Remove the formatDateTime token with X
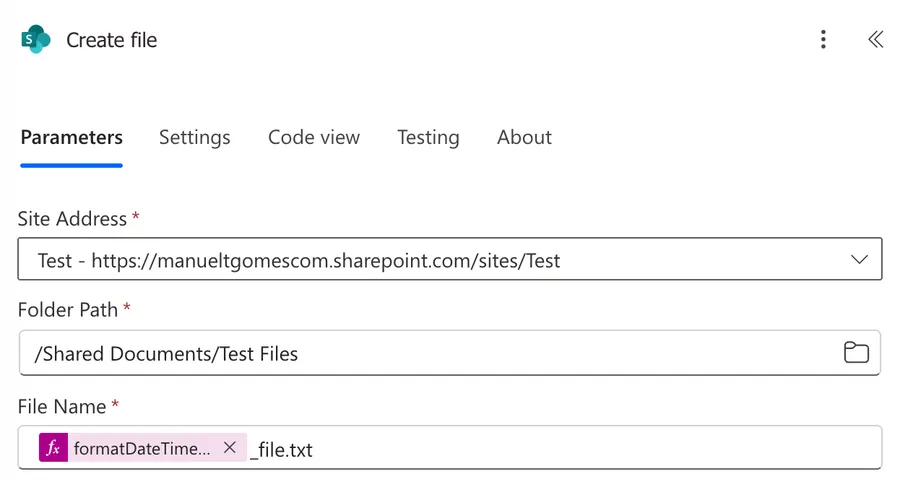 click(x=230, y=448)
